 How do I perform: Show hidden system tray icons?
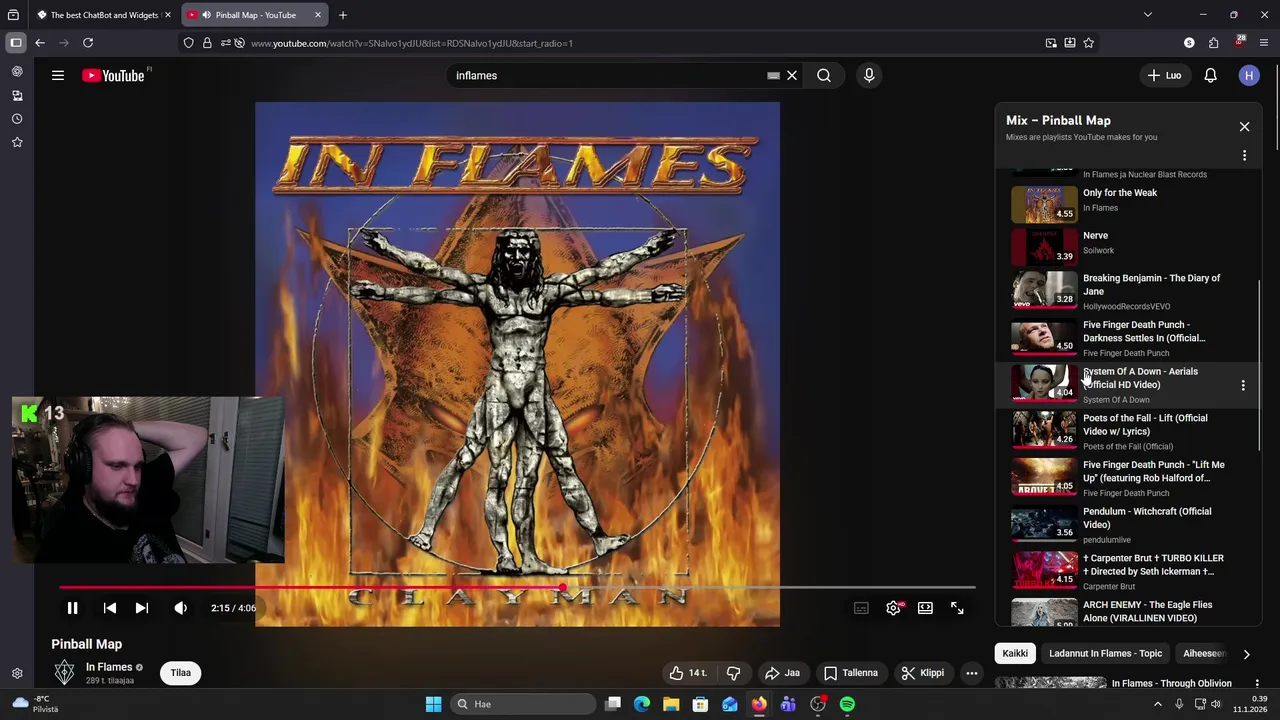pos(1158,704)
